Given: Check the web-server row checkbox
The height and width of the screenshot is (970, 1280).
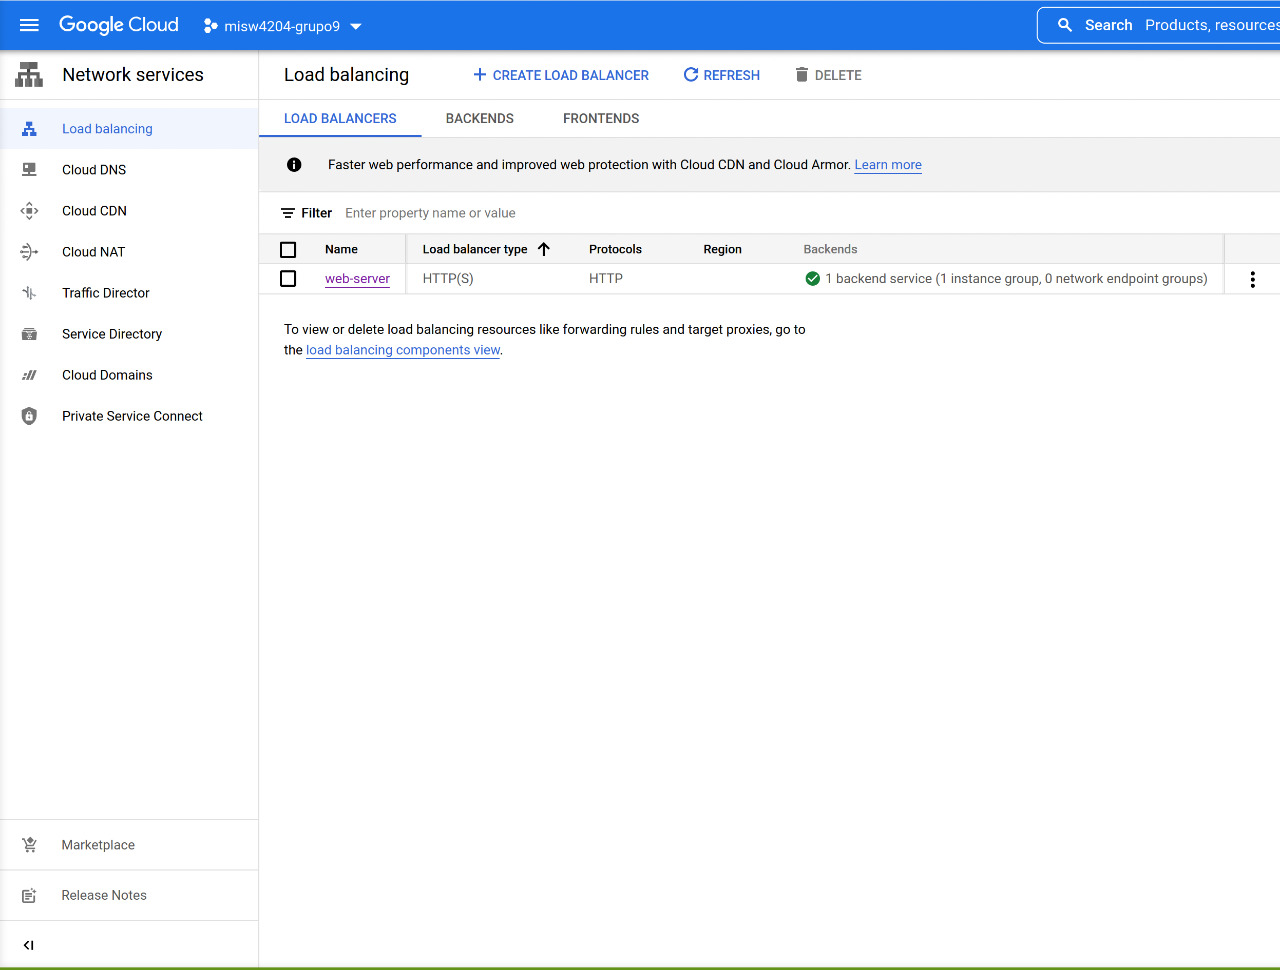Looking at the screenshot, I should (x=288, y=278).
